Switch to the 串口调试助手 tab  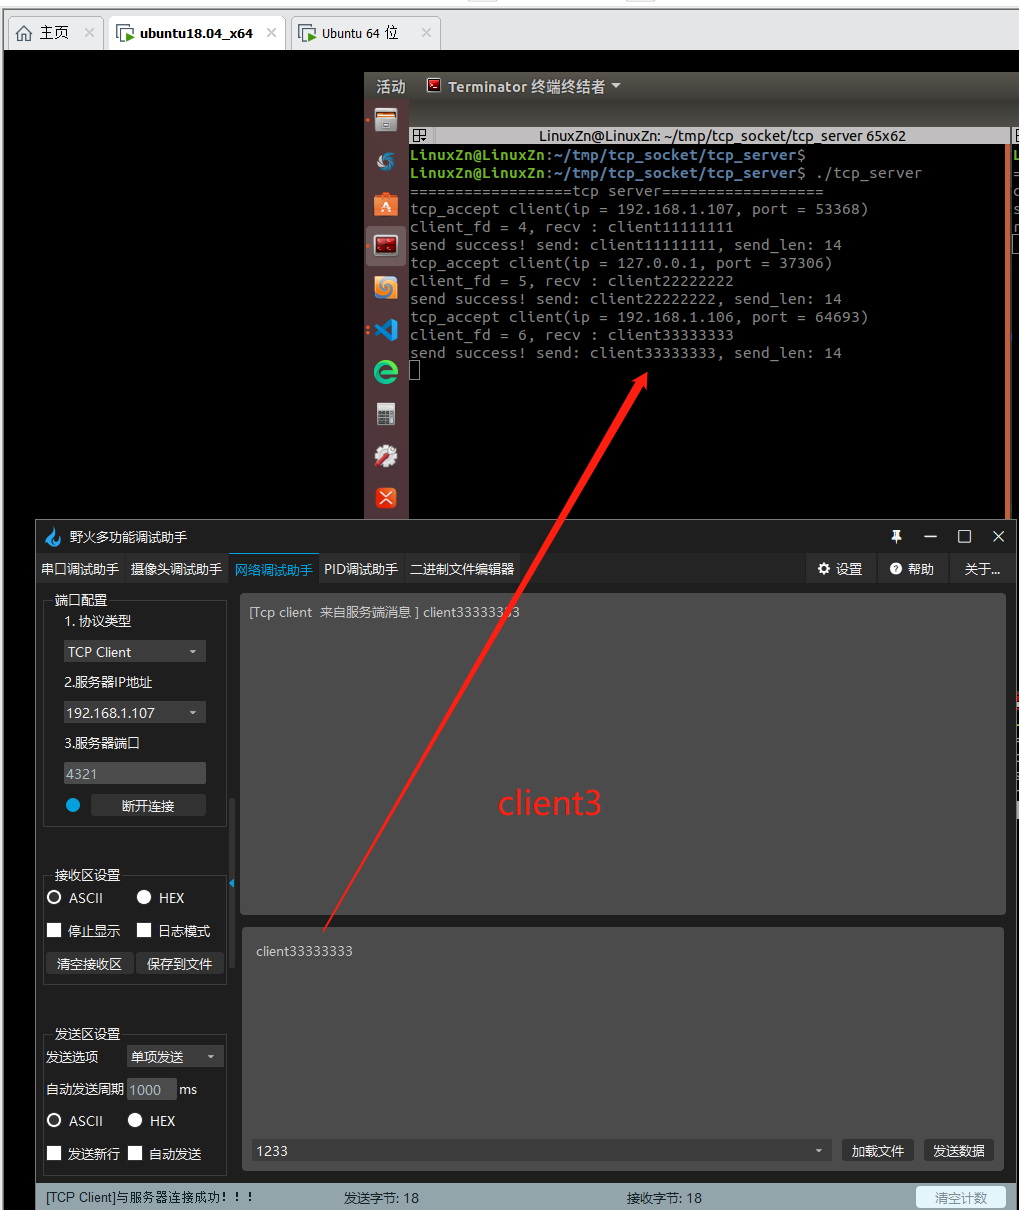click(80, 569)
